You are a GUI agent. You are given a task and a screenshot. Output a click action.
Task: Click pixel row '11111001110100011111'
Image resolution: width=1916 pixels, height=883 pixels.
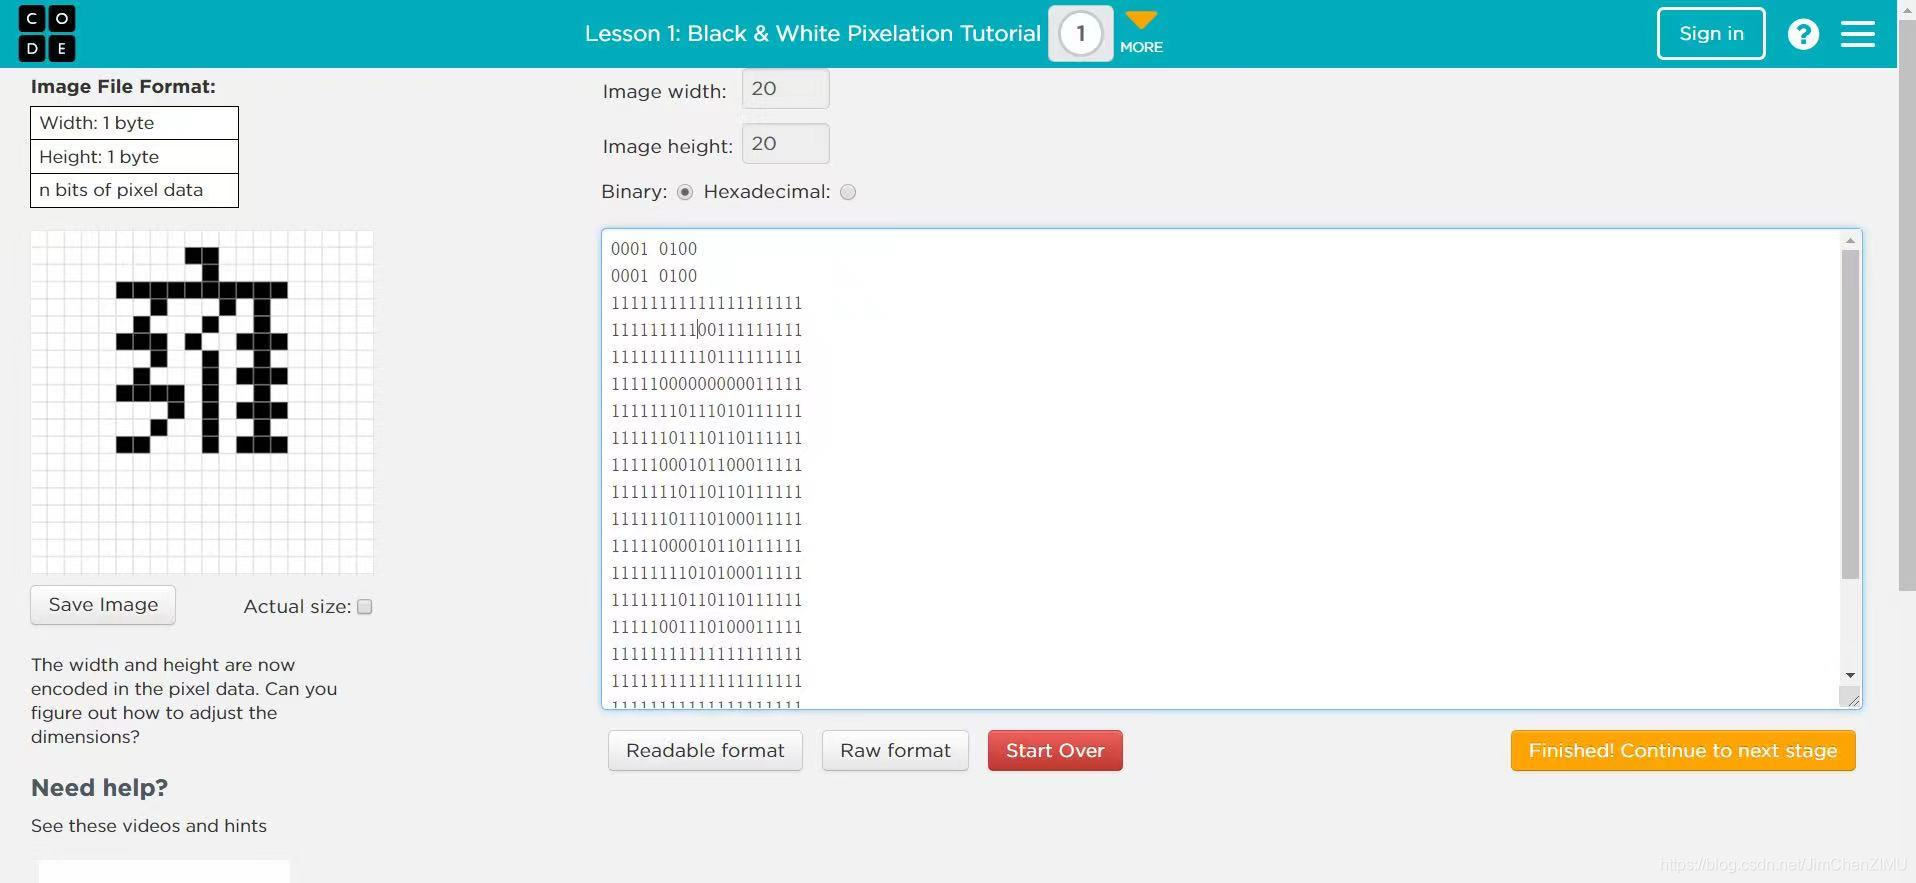pyautogui.click(x=707, y=627)
